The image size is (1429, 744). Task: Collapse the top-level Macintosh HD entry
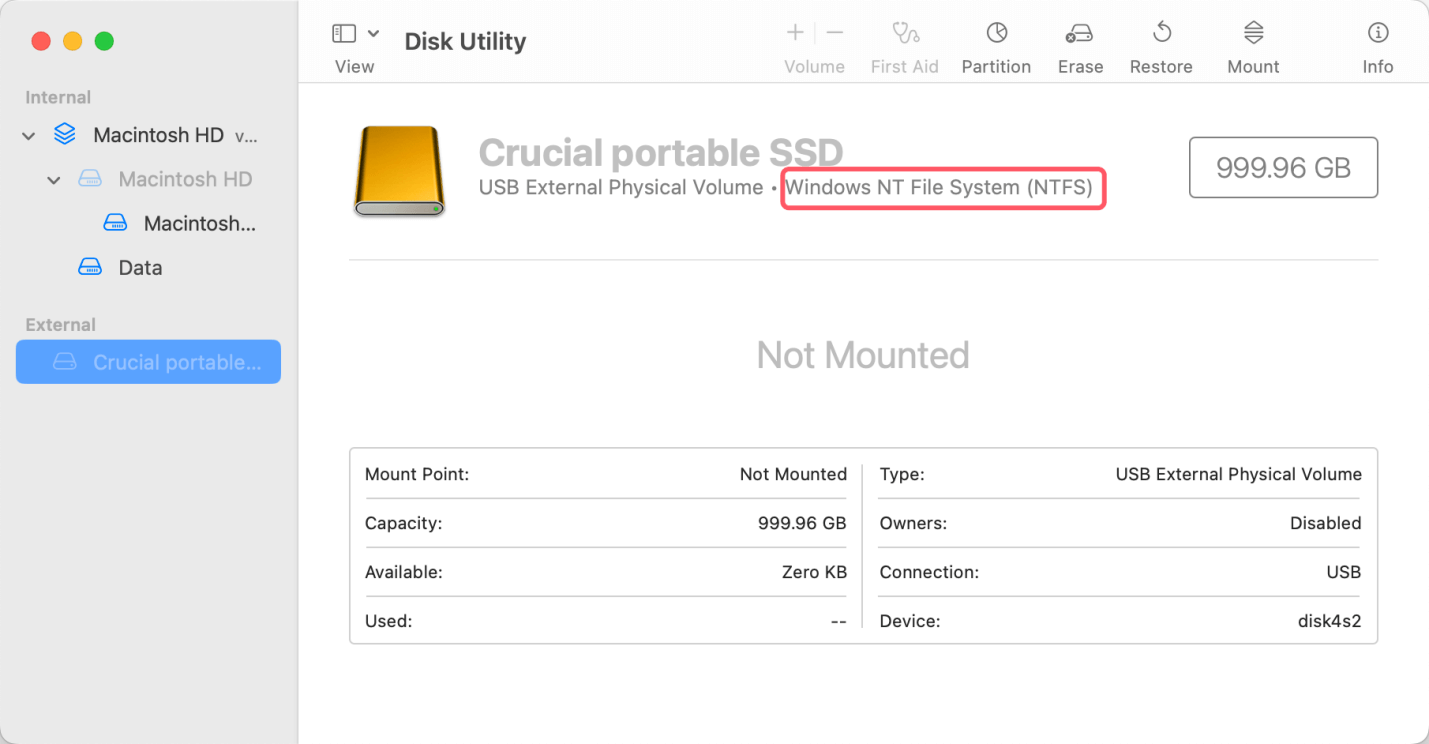(28, 135)
